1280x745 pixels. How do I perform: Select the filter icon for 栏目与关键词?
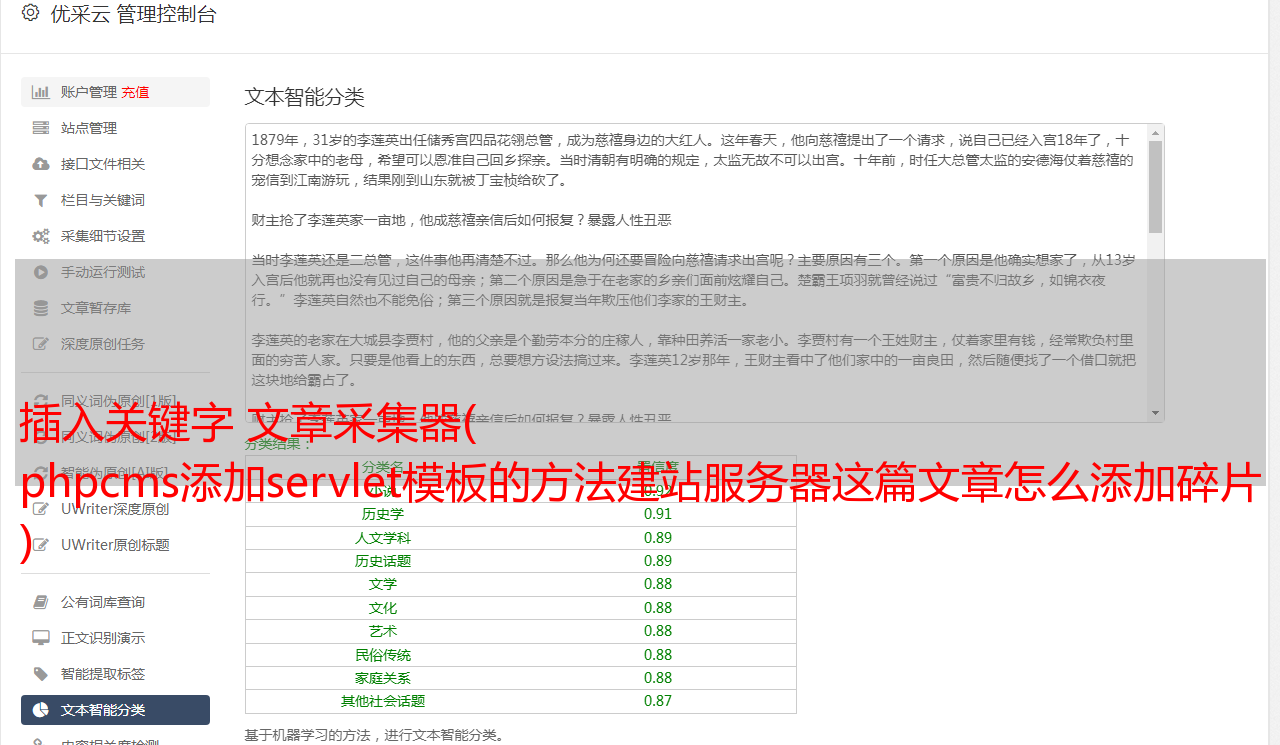(x=41, y=200)
